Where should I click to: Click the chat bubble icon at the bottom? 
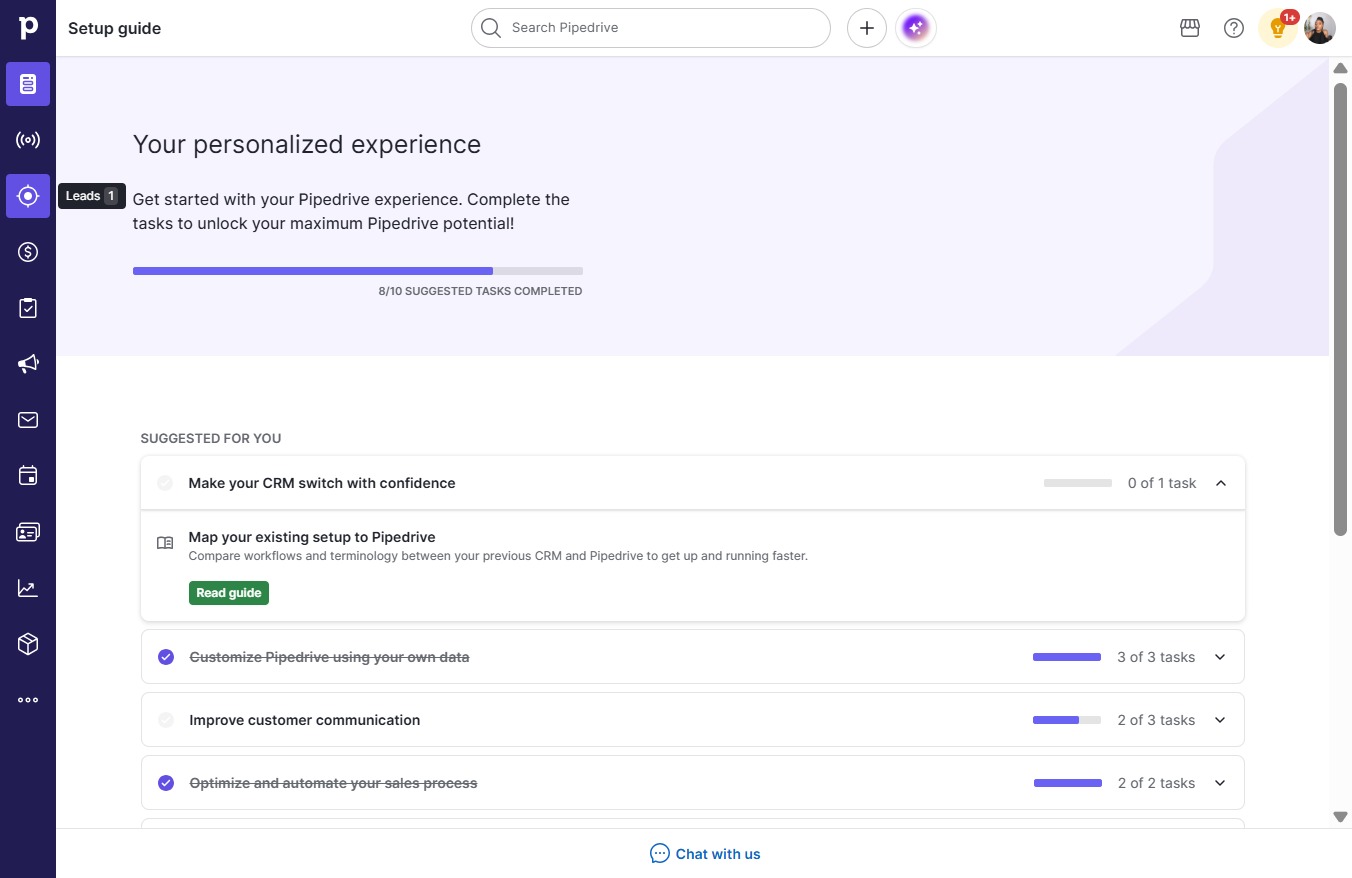click(660, 853)
